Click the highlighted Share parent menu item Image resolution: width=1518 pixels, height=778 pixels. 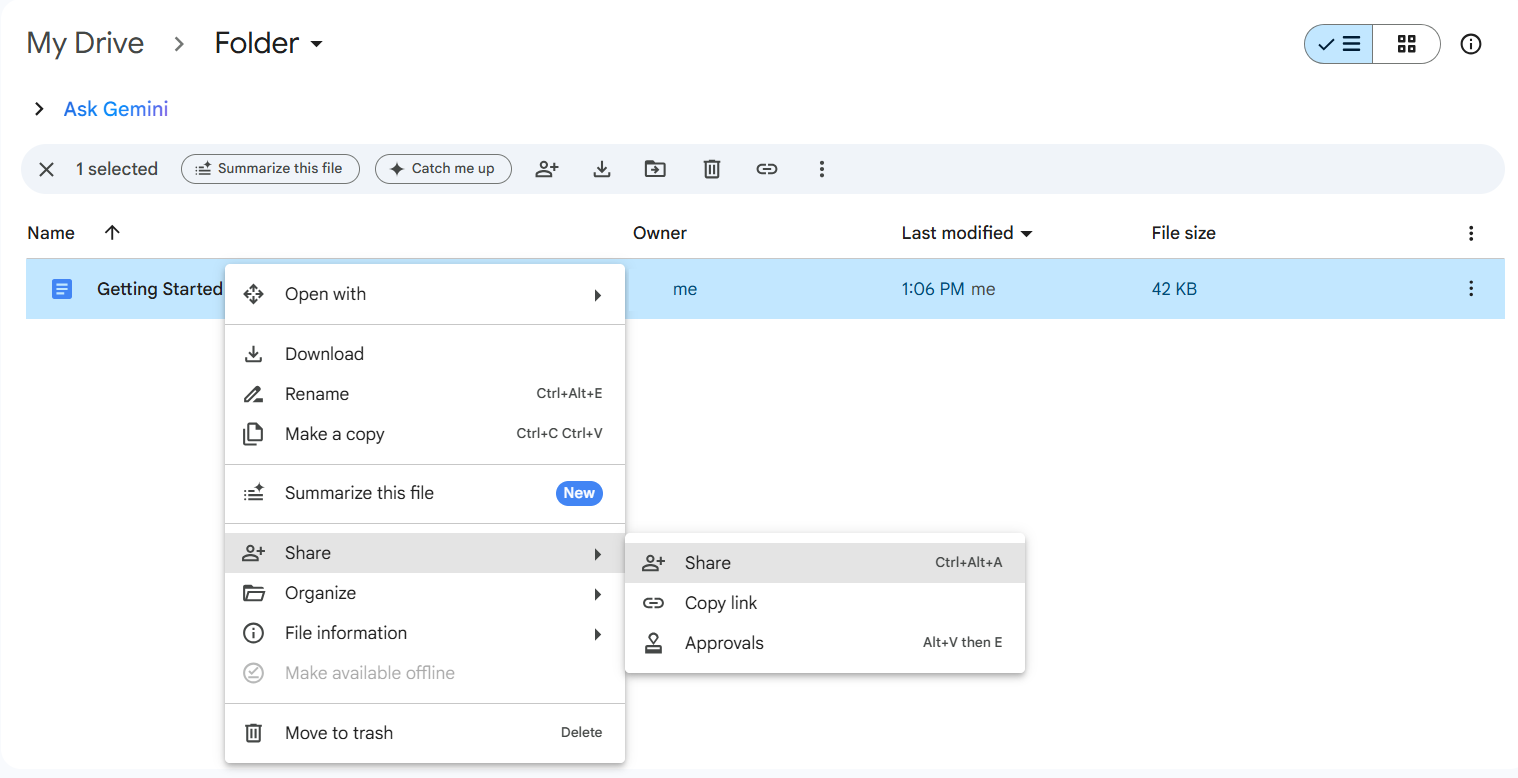click(x=425, y=553)
